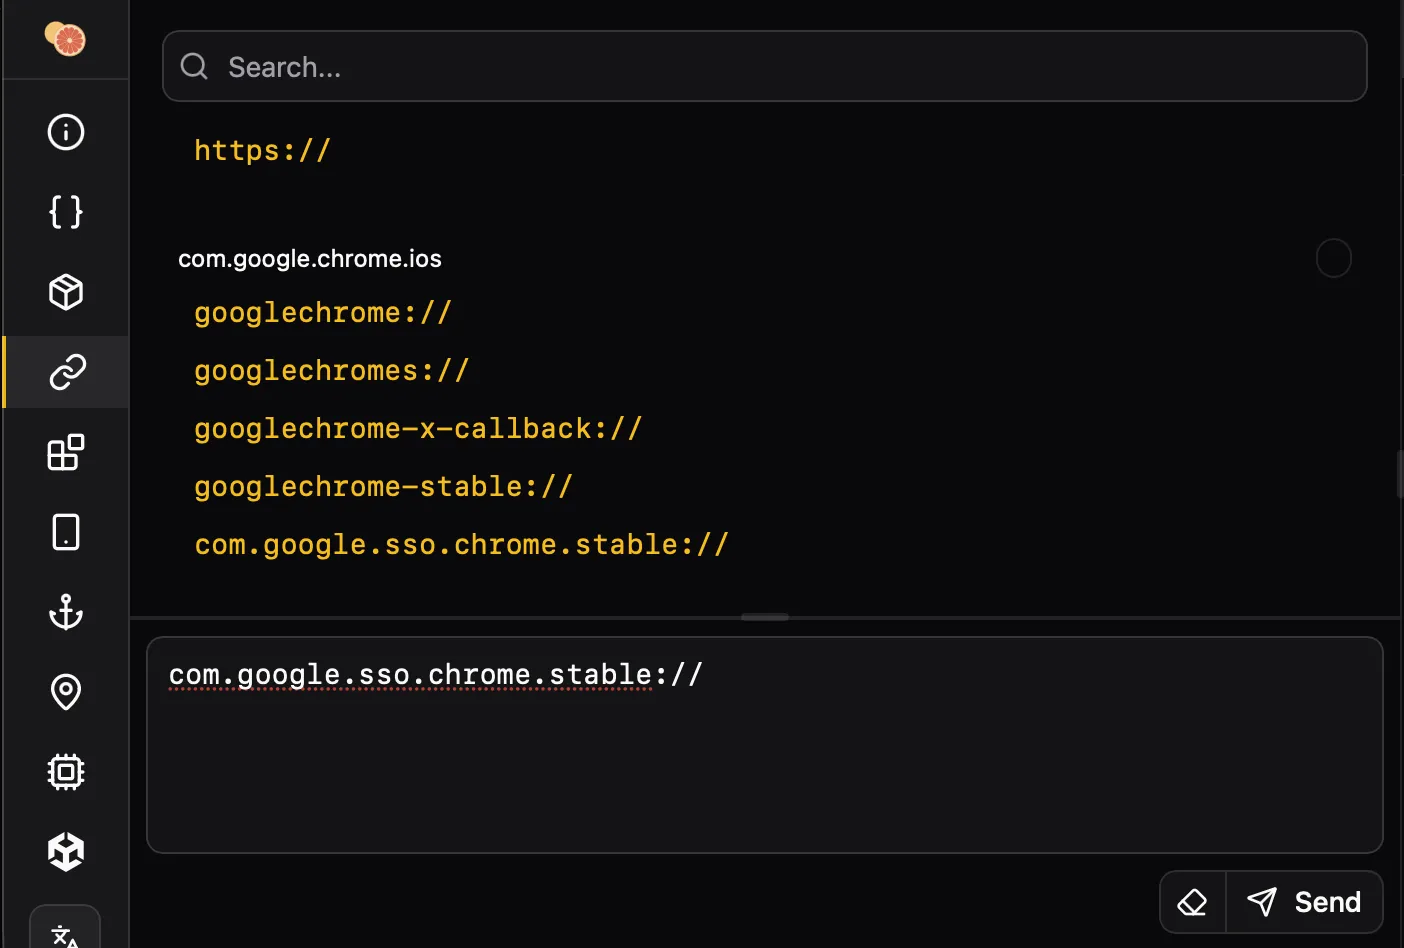Viewport: 1404px width, 948px height.
Task: Open the hooks anchor icon in the sidebar
Action: [x=65, y=611]
